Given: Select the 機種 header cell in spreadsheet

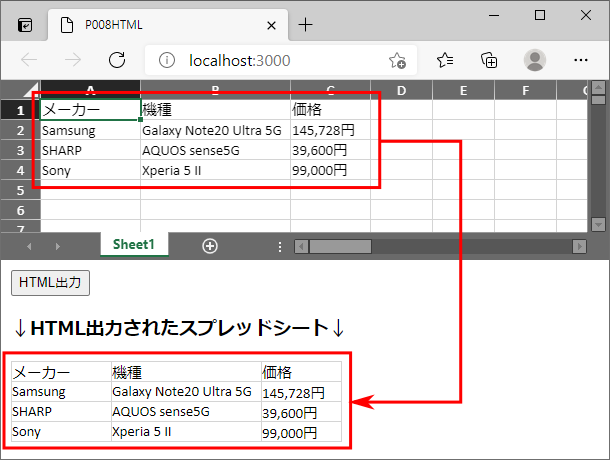Looking at the screenshot, I should click(x=215, y=110).
